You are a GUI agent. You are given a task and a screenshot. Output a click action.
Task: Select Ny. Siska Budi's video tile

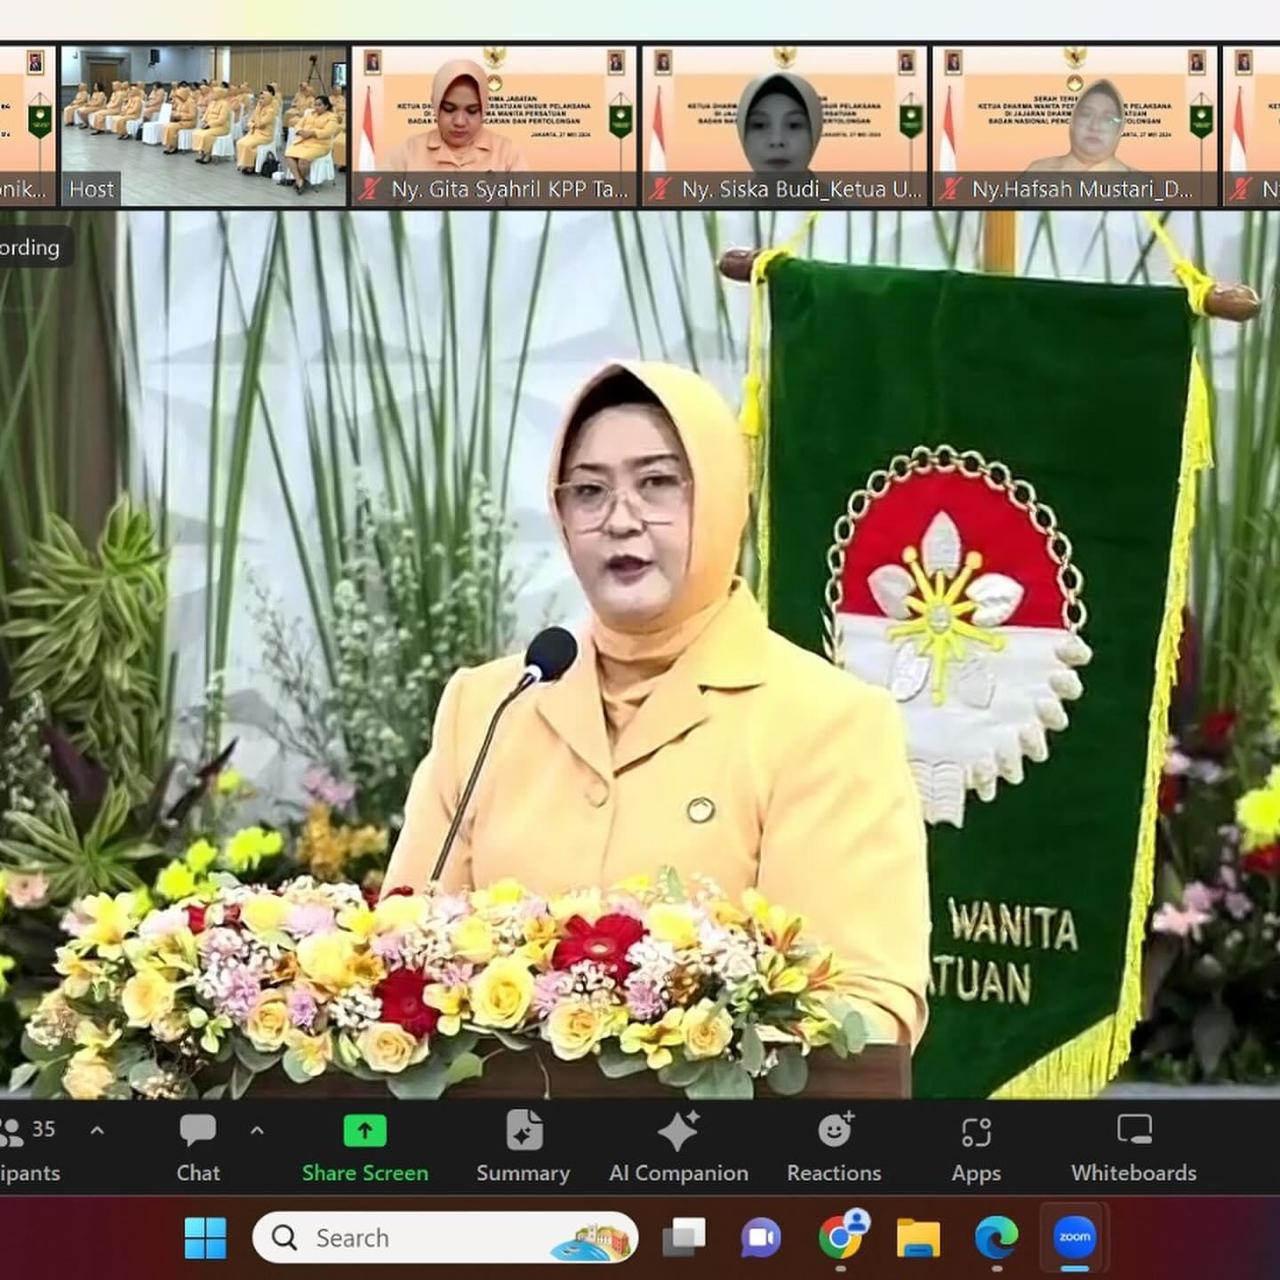click(783, 125)
